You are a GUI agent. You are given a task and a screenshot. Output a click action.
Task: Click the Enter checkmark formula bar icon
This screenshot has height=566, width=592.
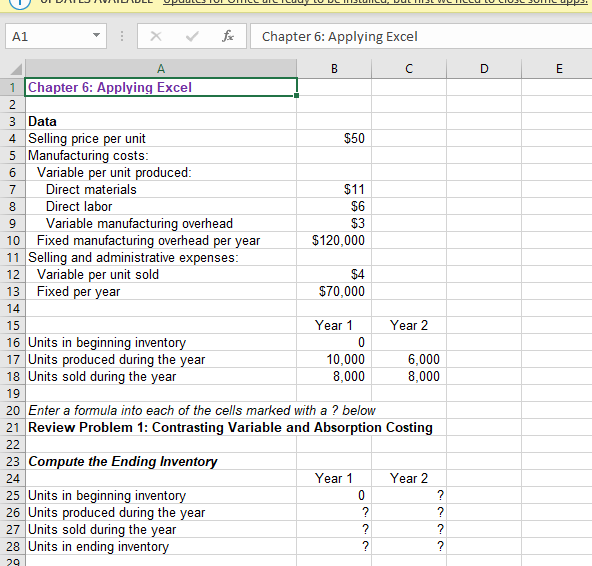192,36
